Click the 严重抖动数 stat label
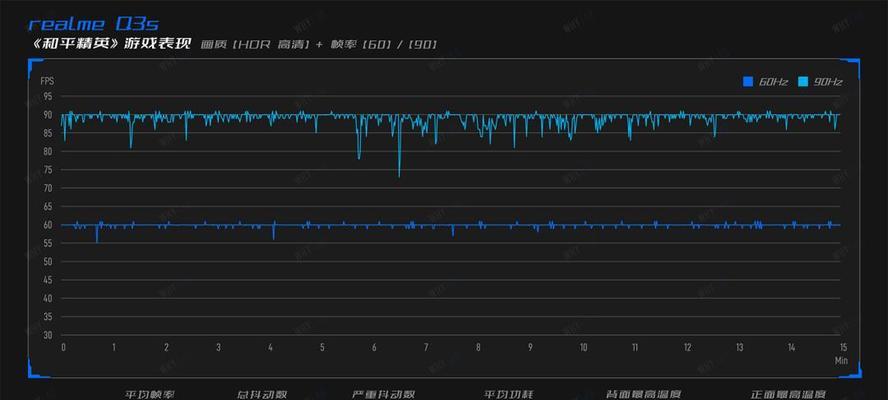 384,394
